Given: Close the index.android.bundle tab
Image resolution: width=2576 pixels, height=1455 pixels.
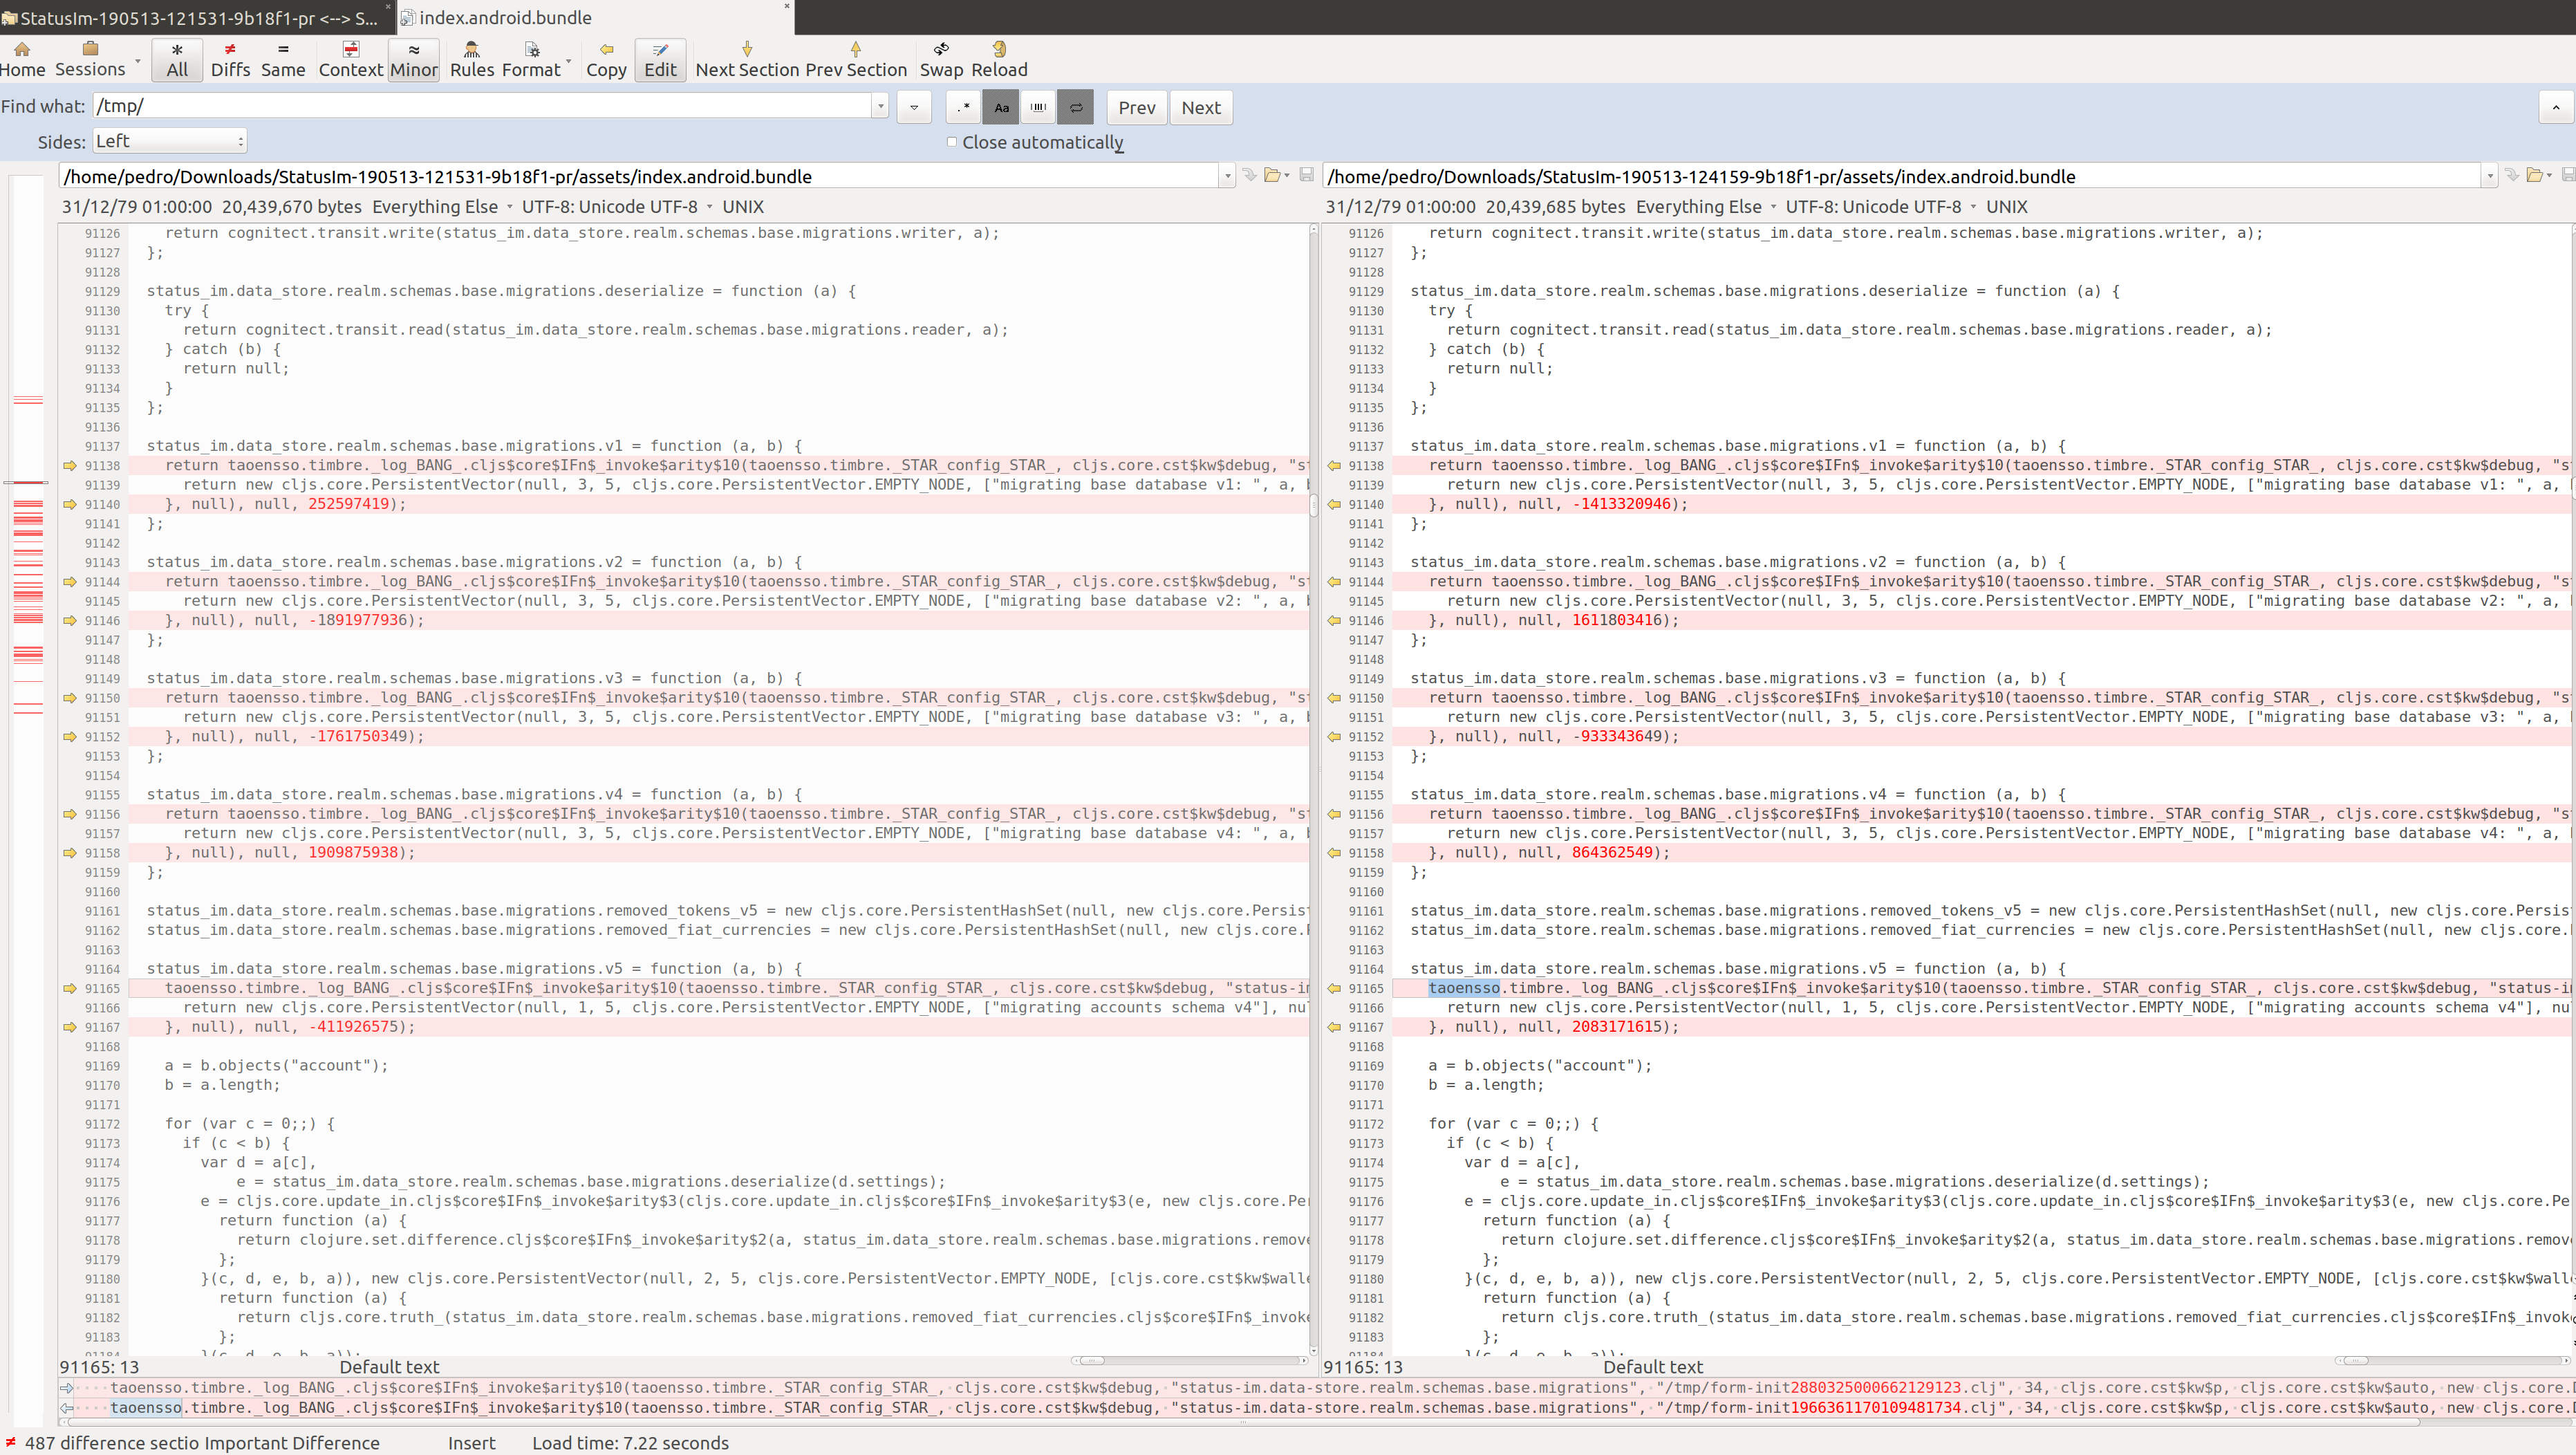Looking at the screenshot, I should [x=786, y=6].
